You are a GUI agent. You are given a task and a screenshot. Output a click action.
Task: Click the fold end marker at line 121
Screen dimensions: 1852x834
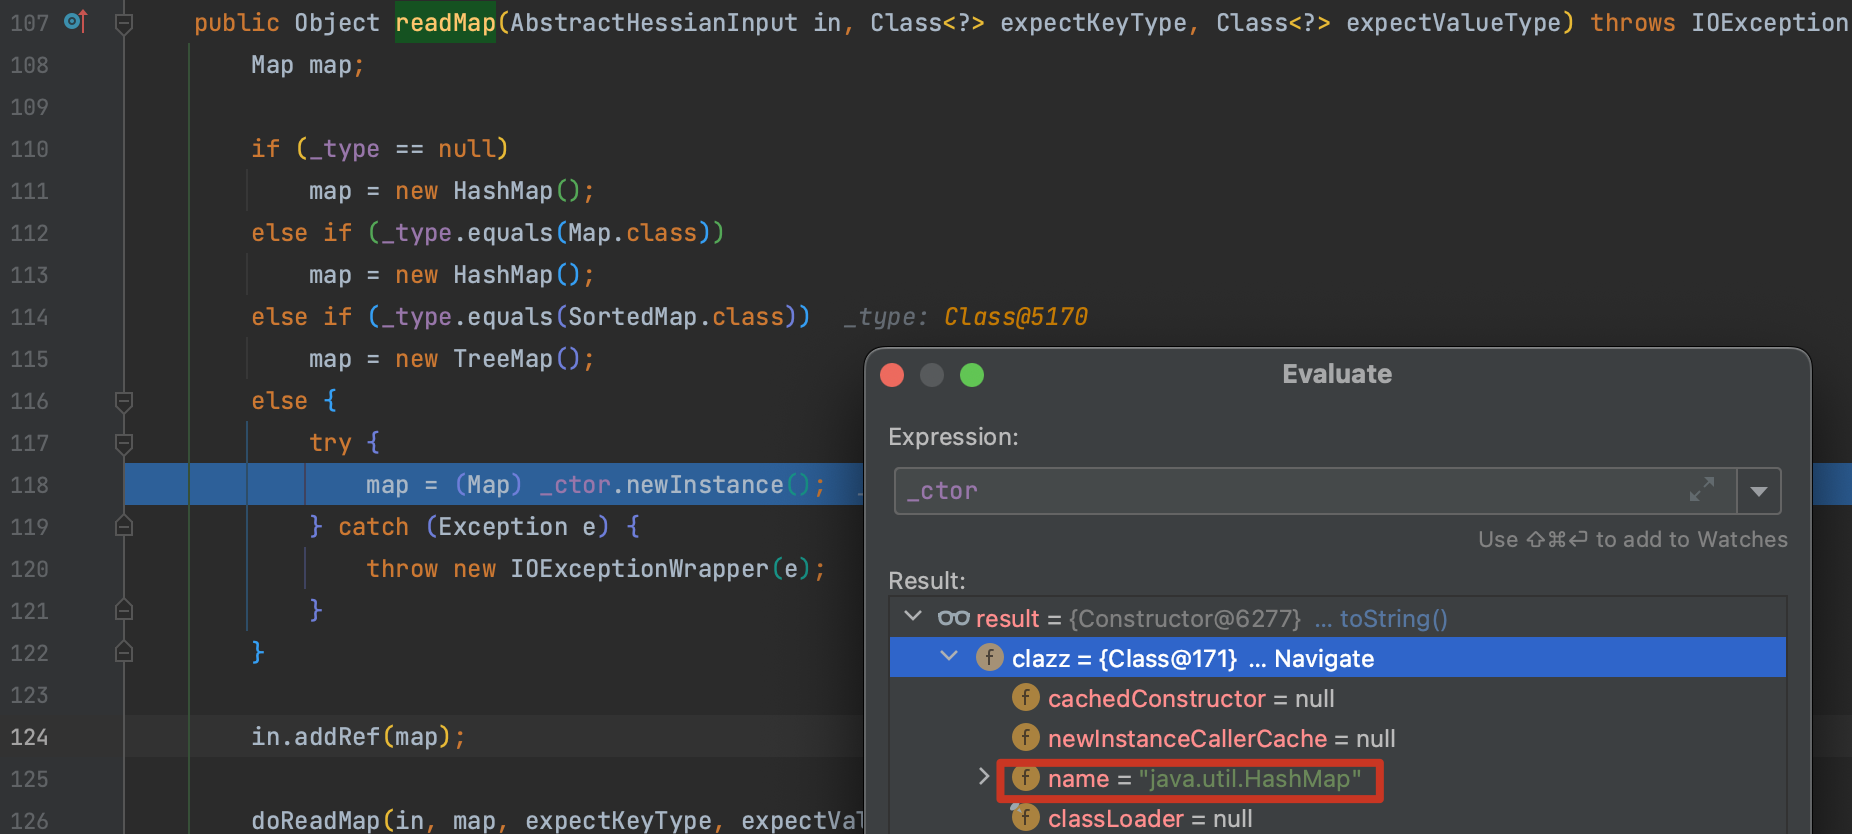tap(124, 610)
